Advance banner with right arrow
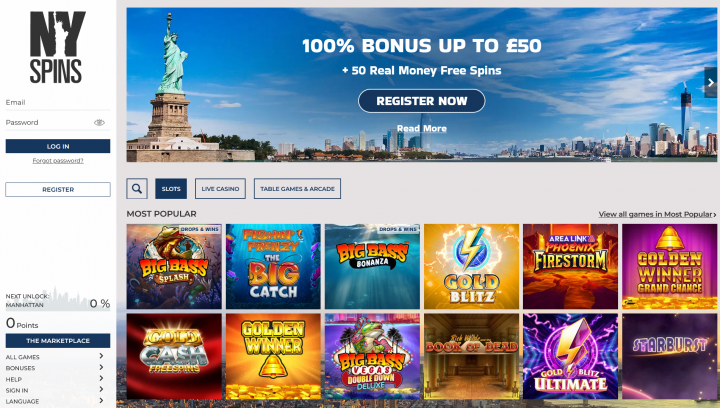720x408 pixels. (710, 83)
